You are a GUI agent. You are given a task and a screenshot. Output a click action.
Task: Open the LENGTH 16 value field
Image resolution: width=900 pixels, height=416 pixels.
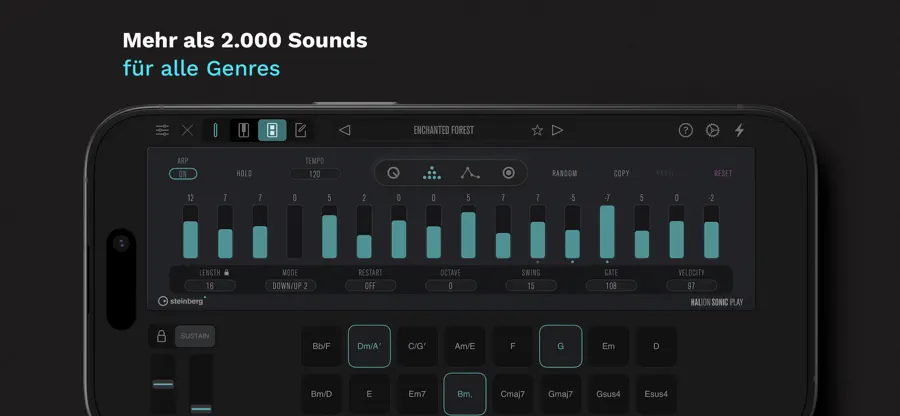(210, 286)
